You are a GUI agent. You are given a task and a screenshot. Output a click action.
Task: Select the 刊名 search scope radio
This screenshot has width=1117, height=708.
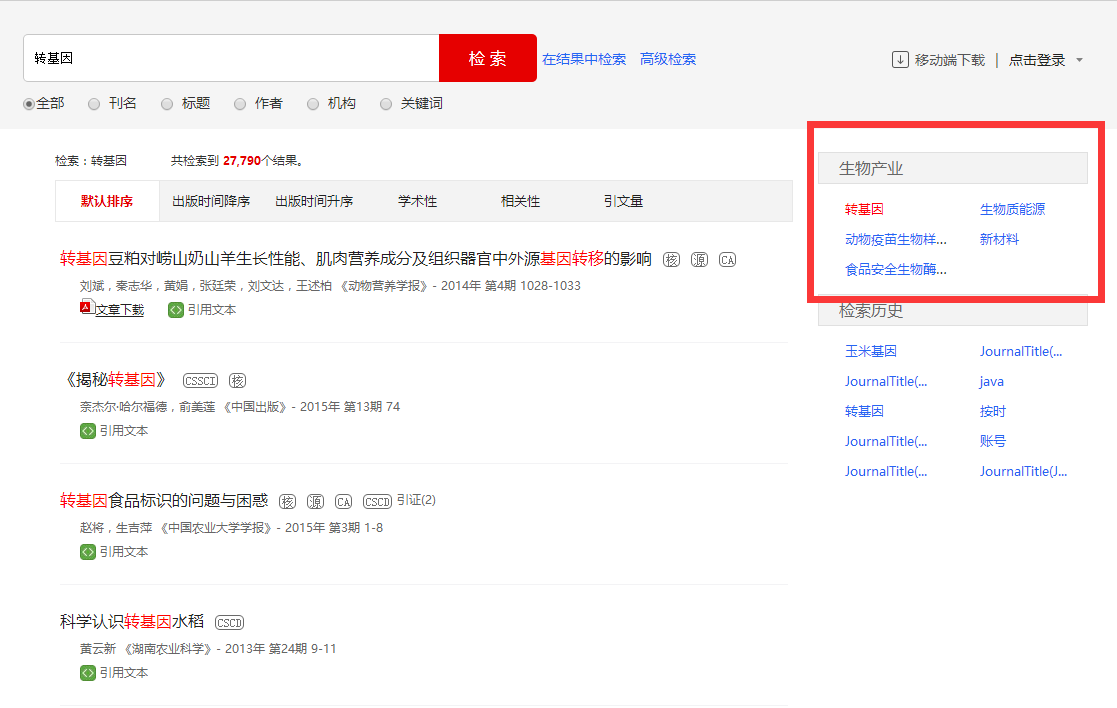[94, 104]
